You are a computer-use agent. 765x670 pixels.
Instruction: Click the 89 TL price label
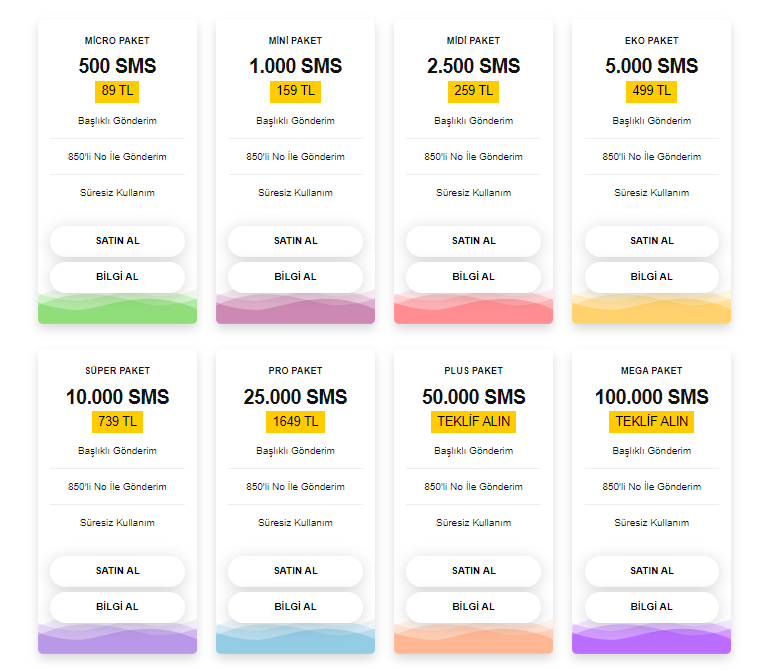pyautogui.click(x=117, y=91)
